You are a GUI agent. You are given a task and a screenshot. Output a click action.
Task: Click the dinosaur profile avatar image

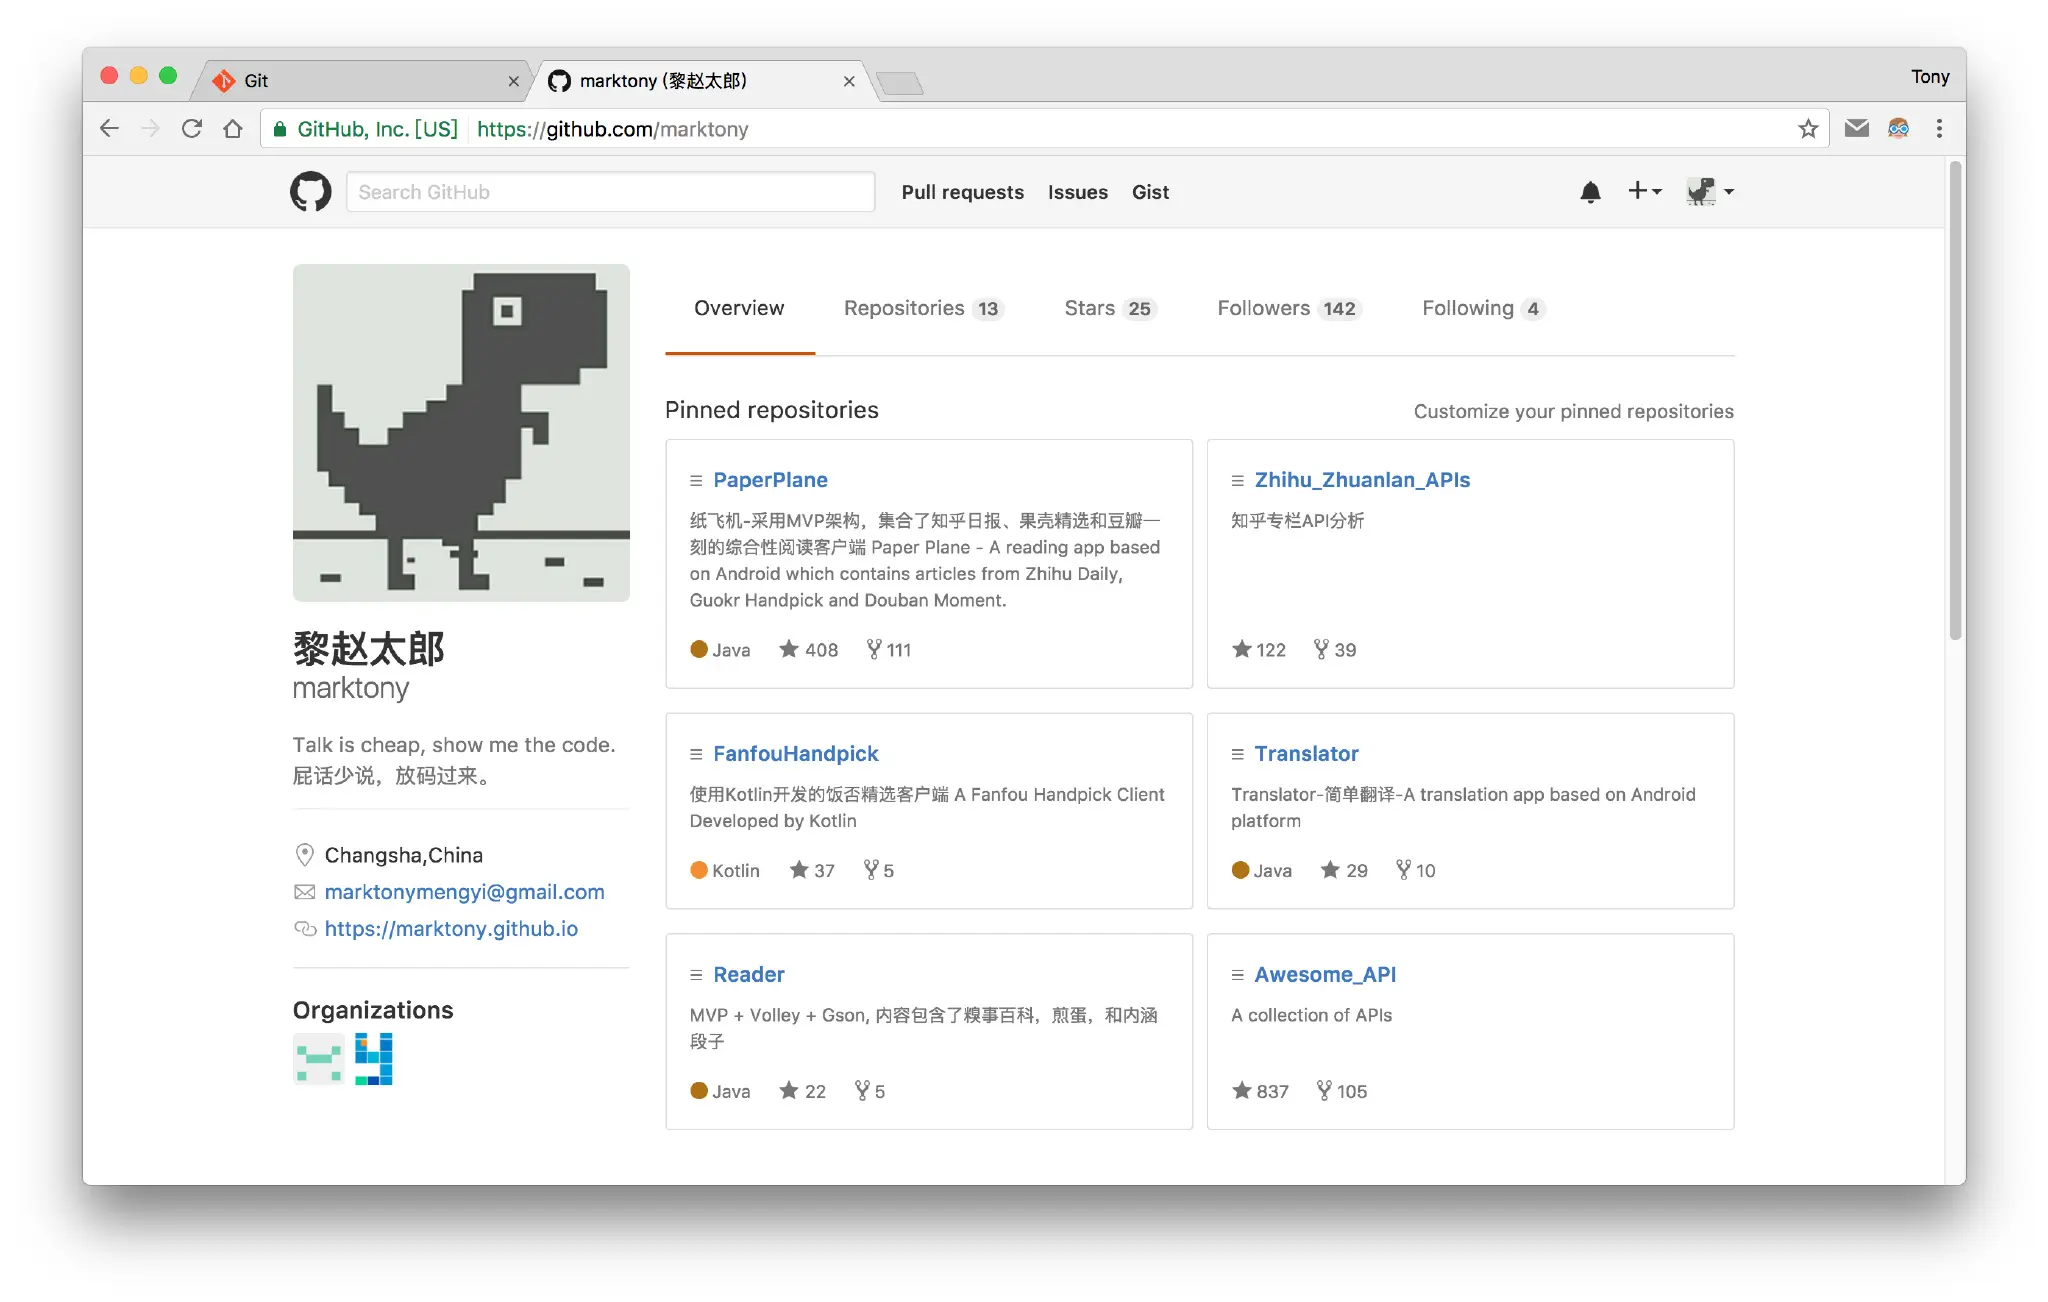(461, 433)
